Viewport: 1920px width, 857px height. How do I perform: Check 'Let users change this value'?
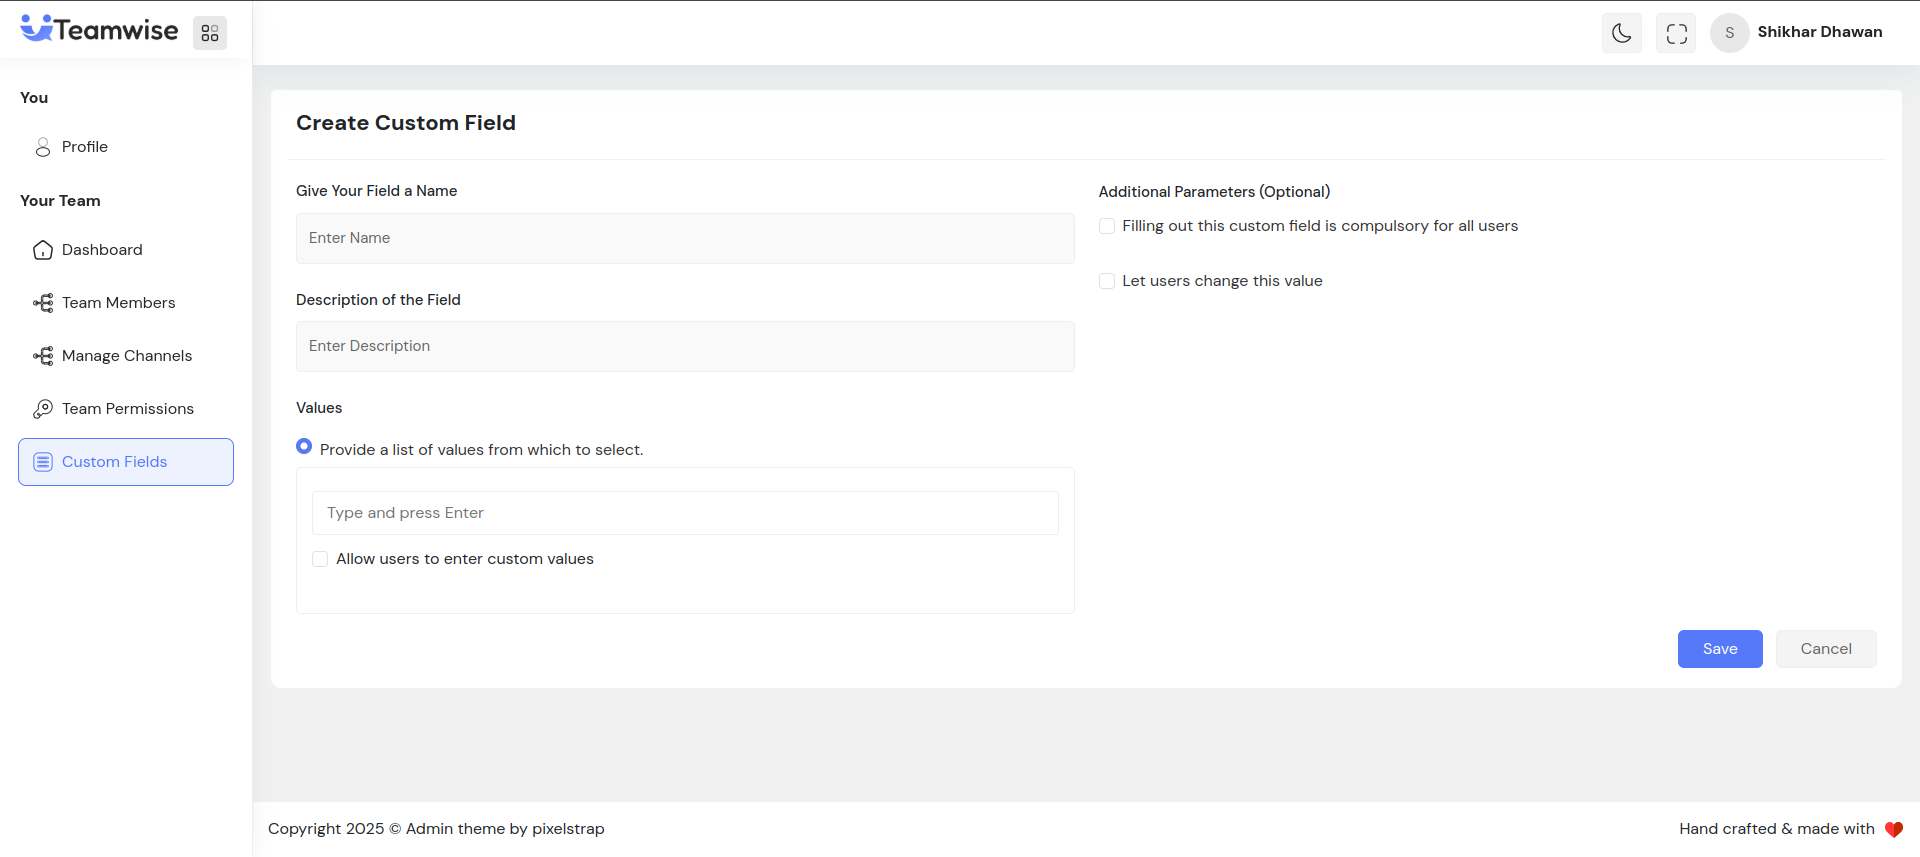1107,281
